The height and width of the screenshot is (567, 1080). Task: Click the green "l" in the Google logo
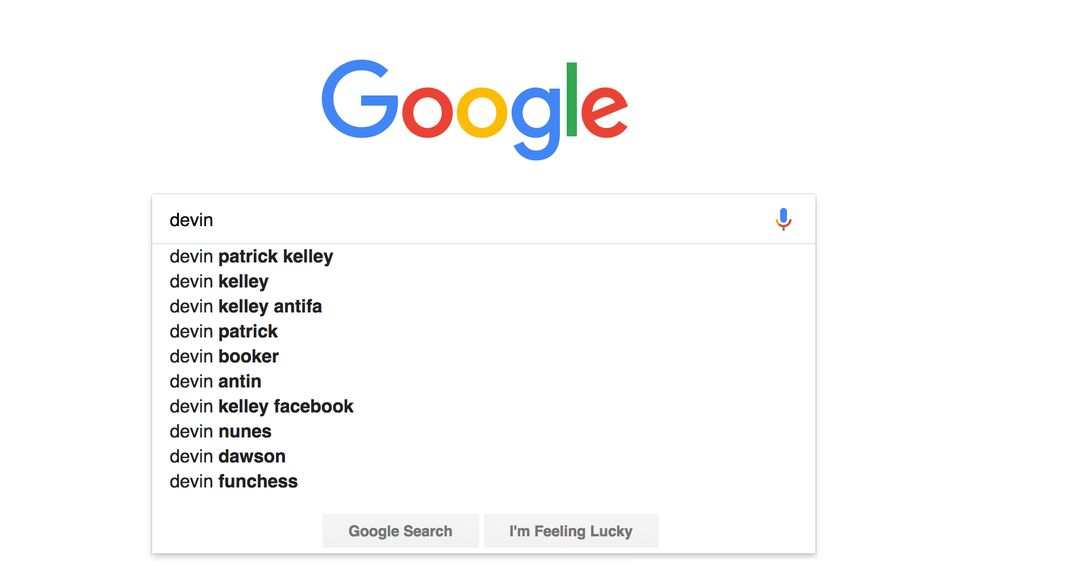coord(572,99)
